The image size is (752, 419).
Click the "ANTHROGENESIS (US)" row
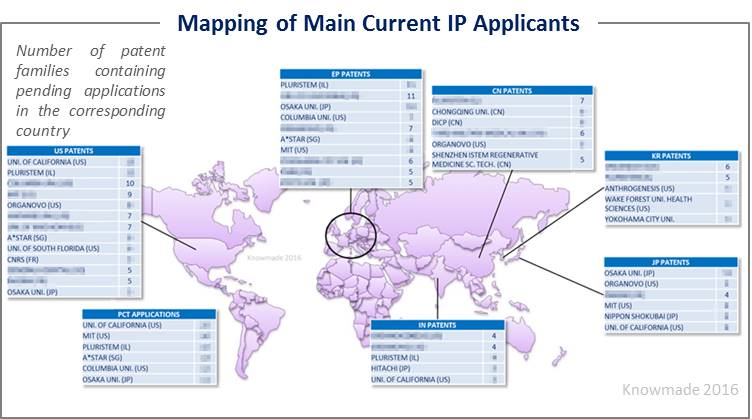[x=671, y=188]
